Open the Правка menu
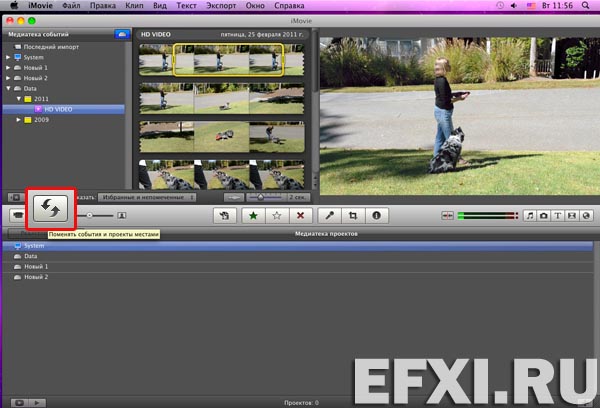 point(103,5)
